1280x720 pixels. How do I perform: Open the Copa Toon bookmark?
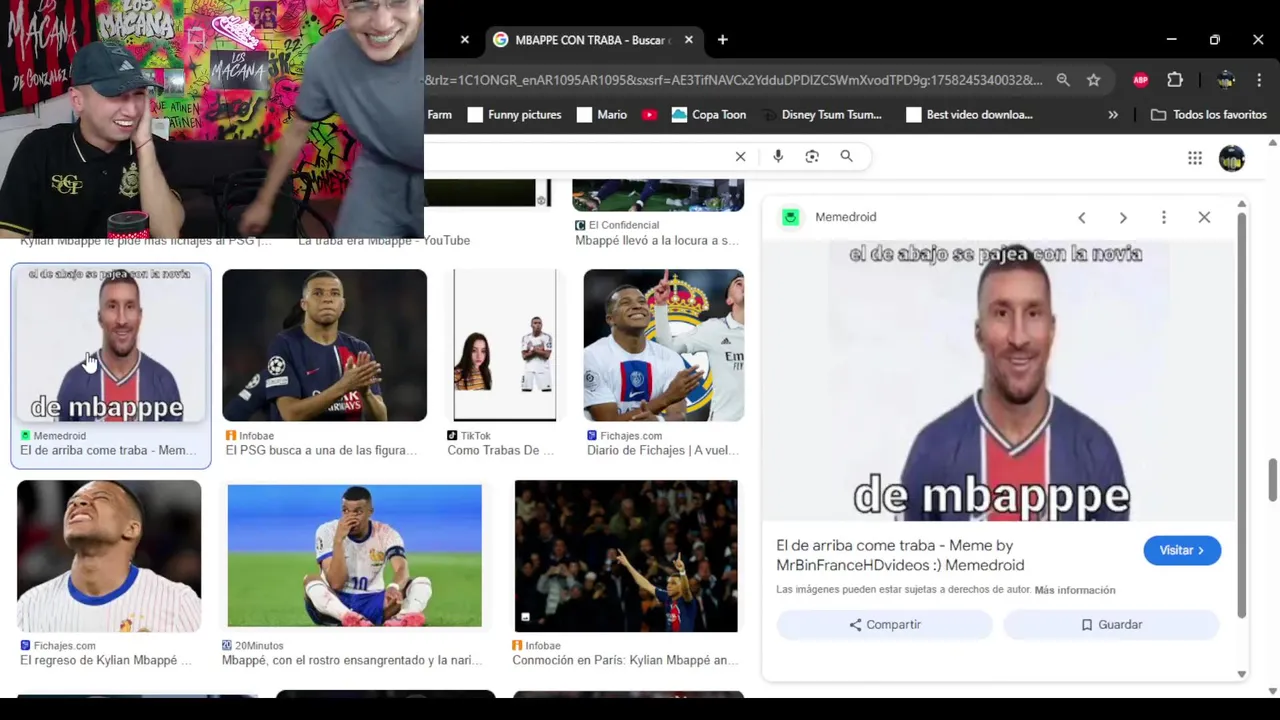coord(708,115)
